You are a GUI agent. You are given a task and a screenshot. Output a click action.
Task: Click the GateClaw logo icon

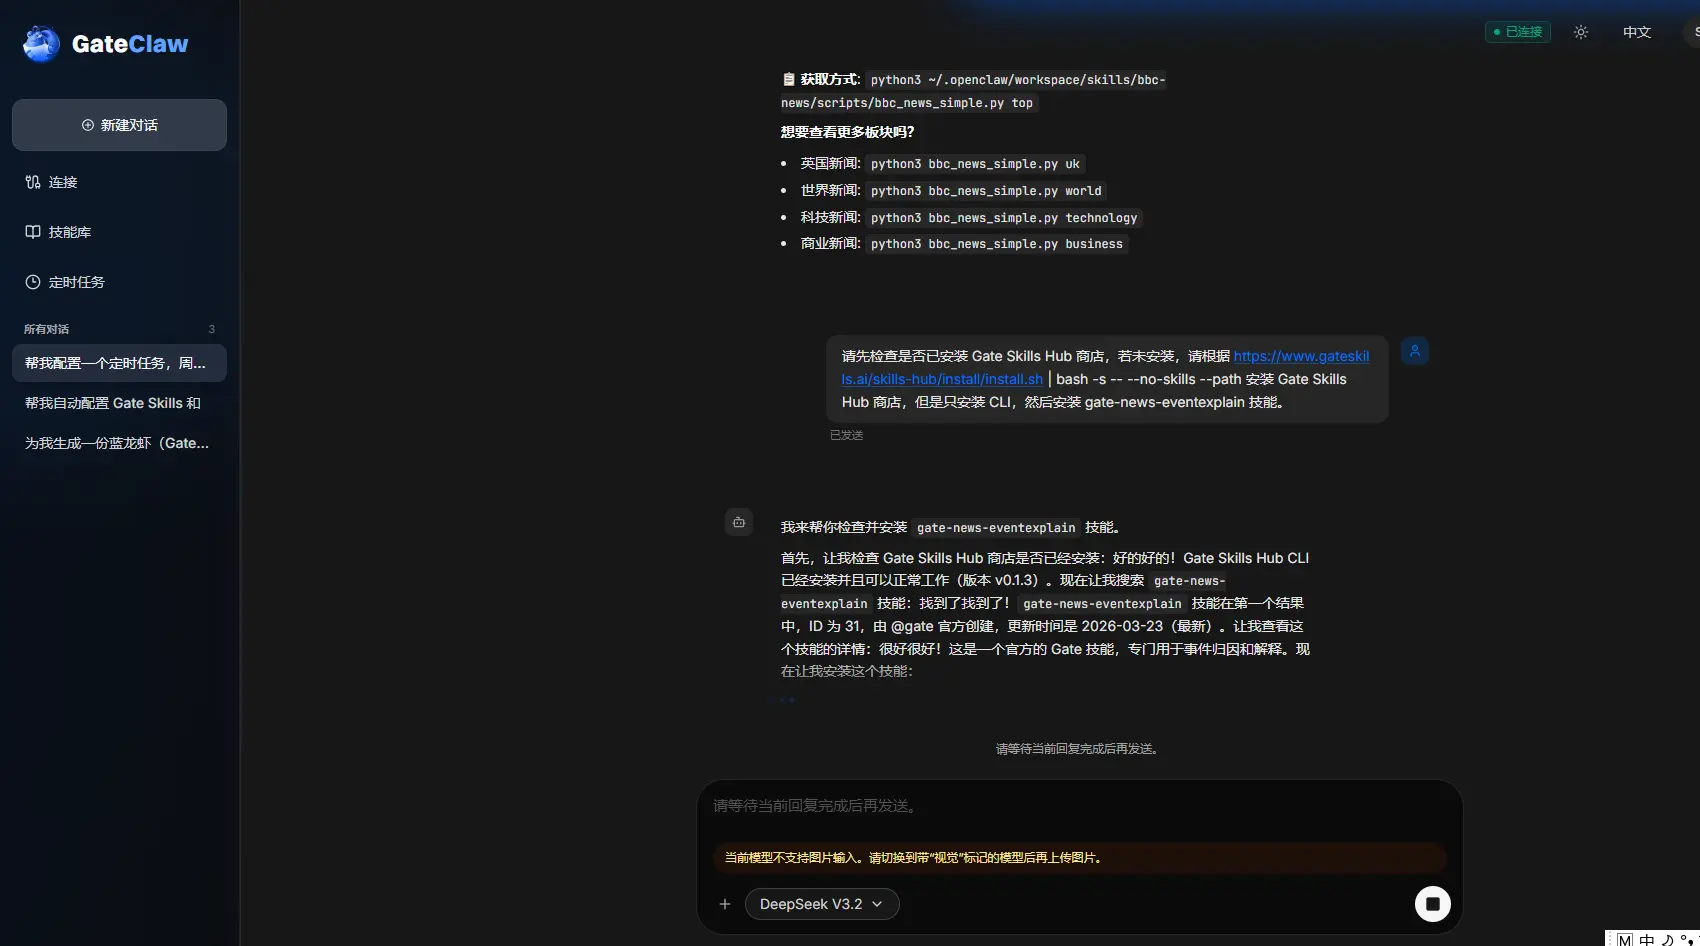tap(41, 44)
